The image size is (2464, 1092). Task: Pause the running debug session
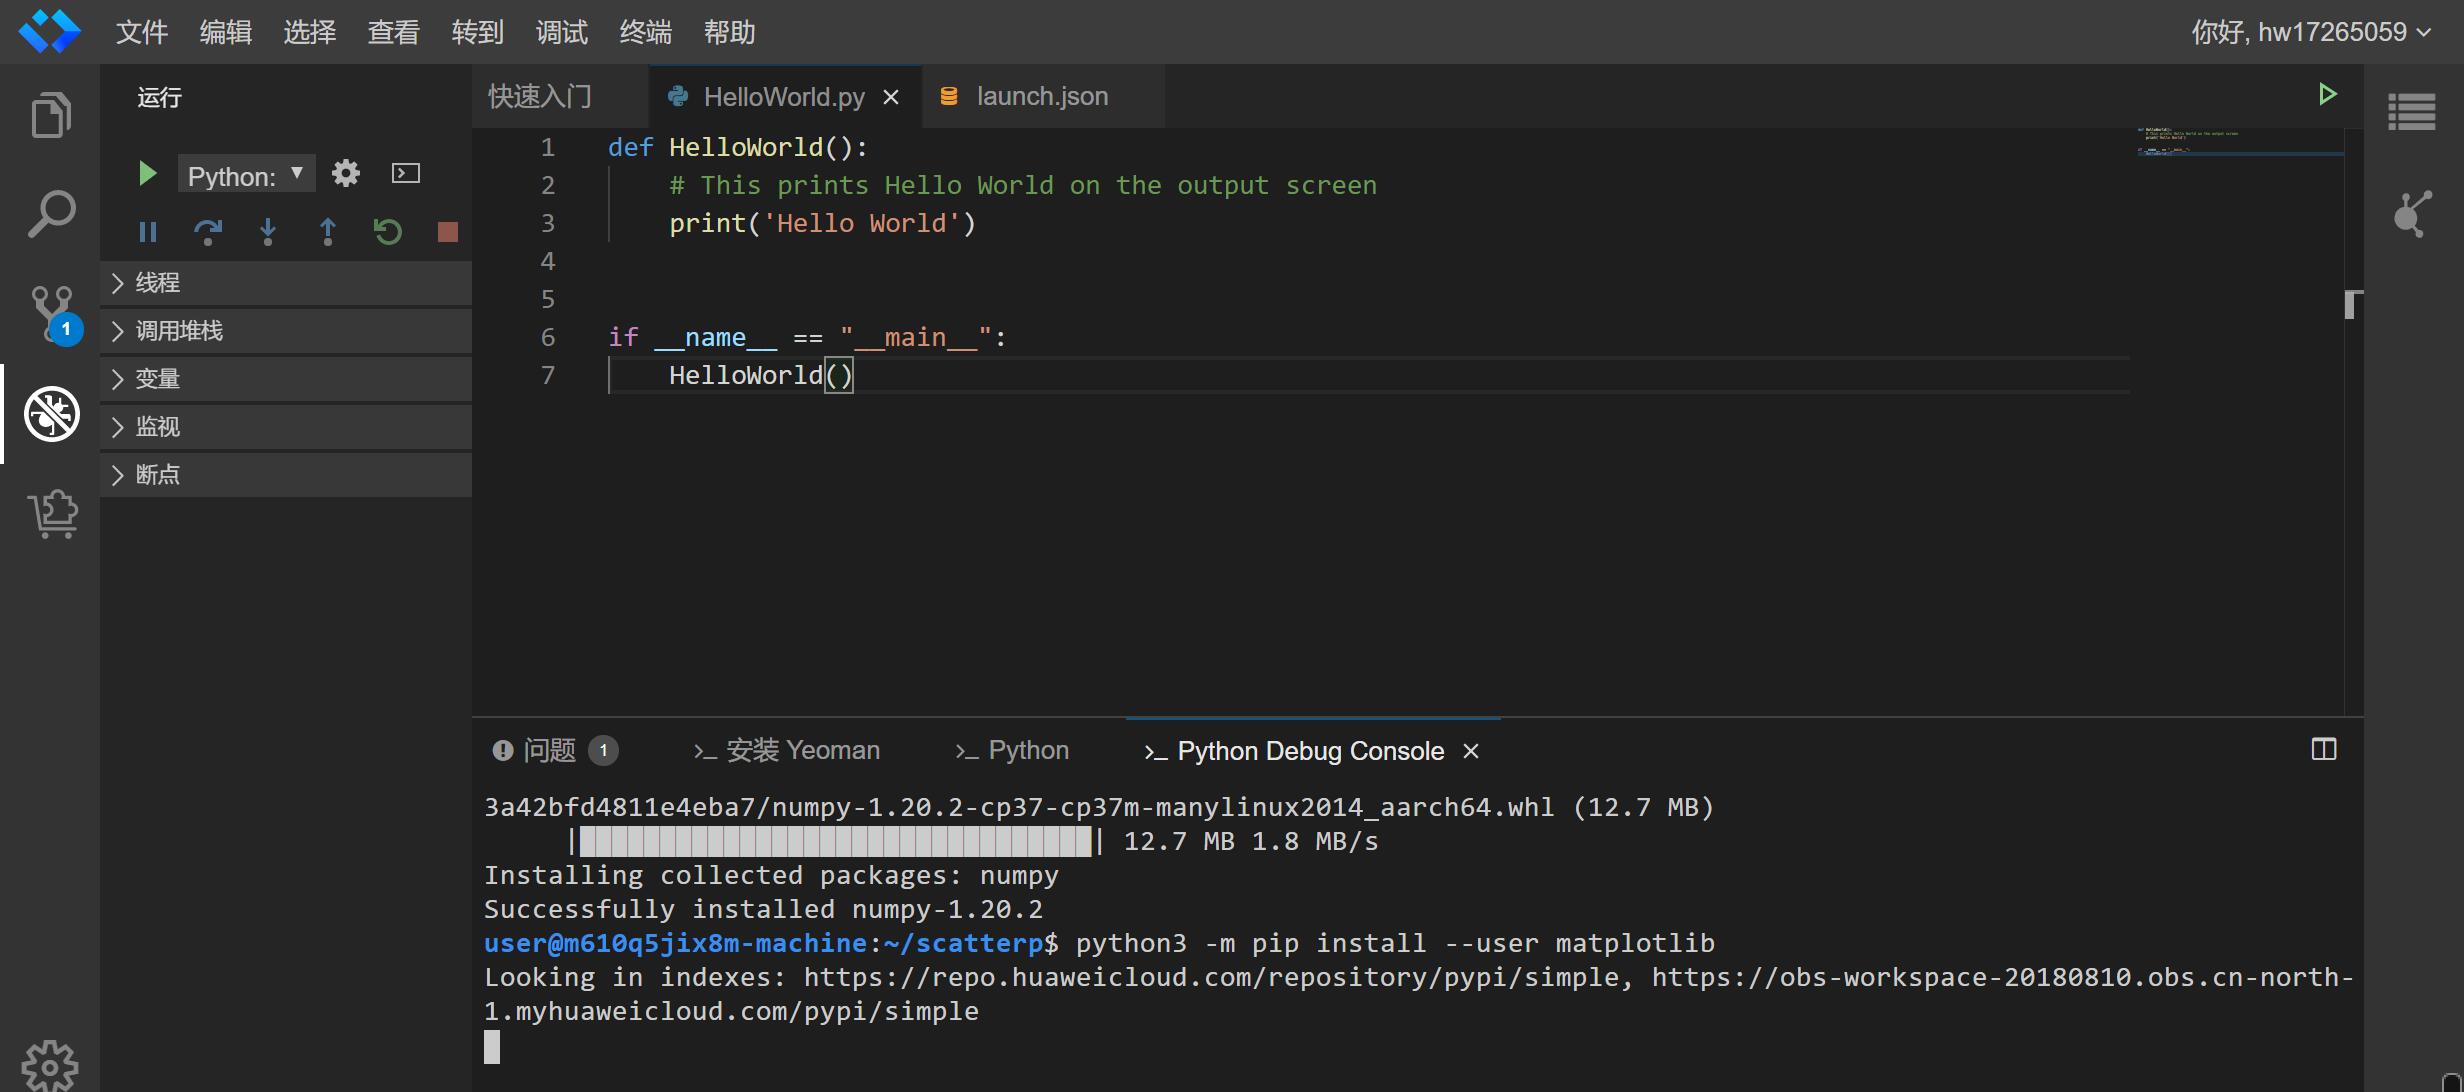point(148,232)
